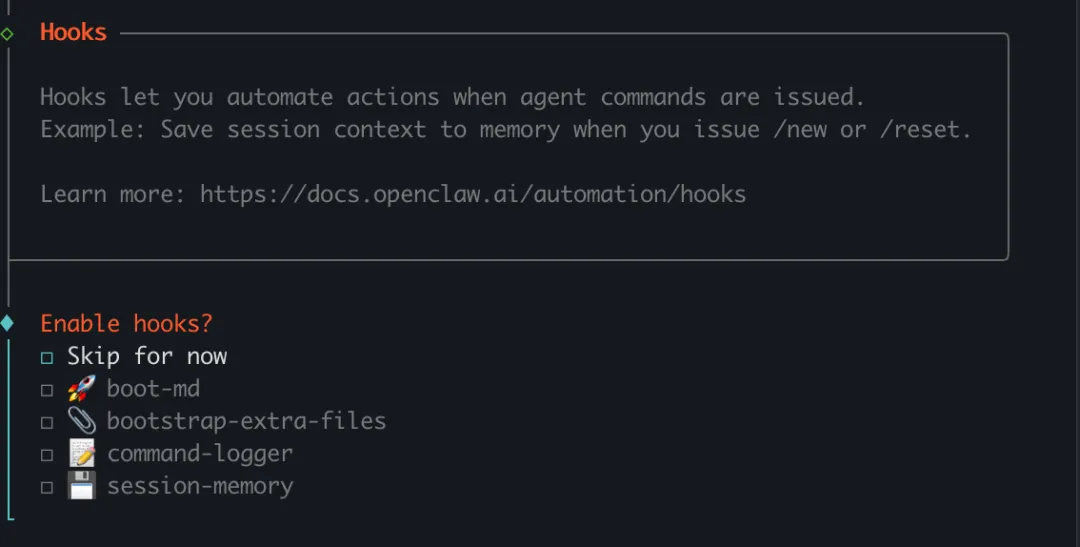Screen dimensions: 1080x547
Task: Choose the "Skip for now" option label
Action: click(x=147, y=356)
